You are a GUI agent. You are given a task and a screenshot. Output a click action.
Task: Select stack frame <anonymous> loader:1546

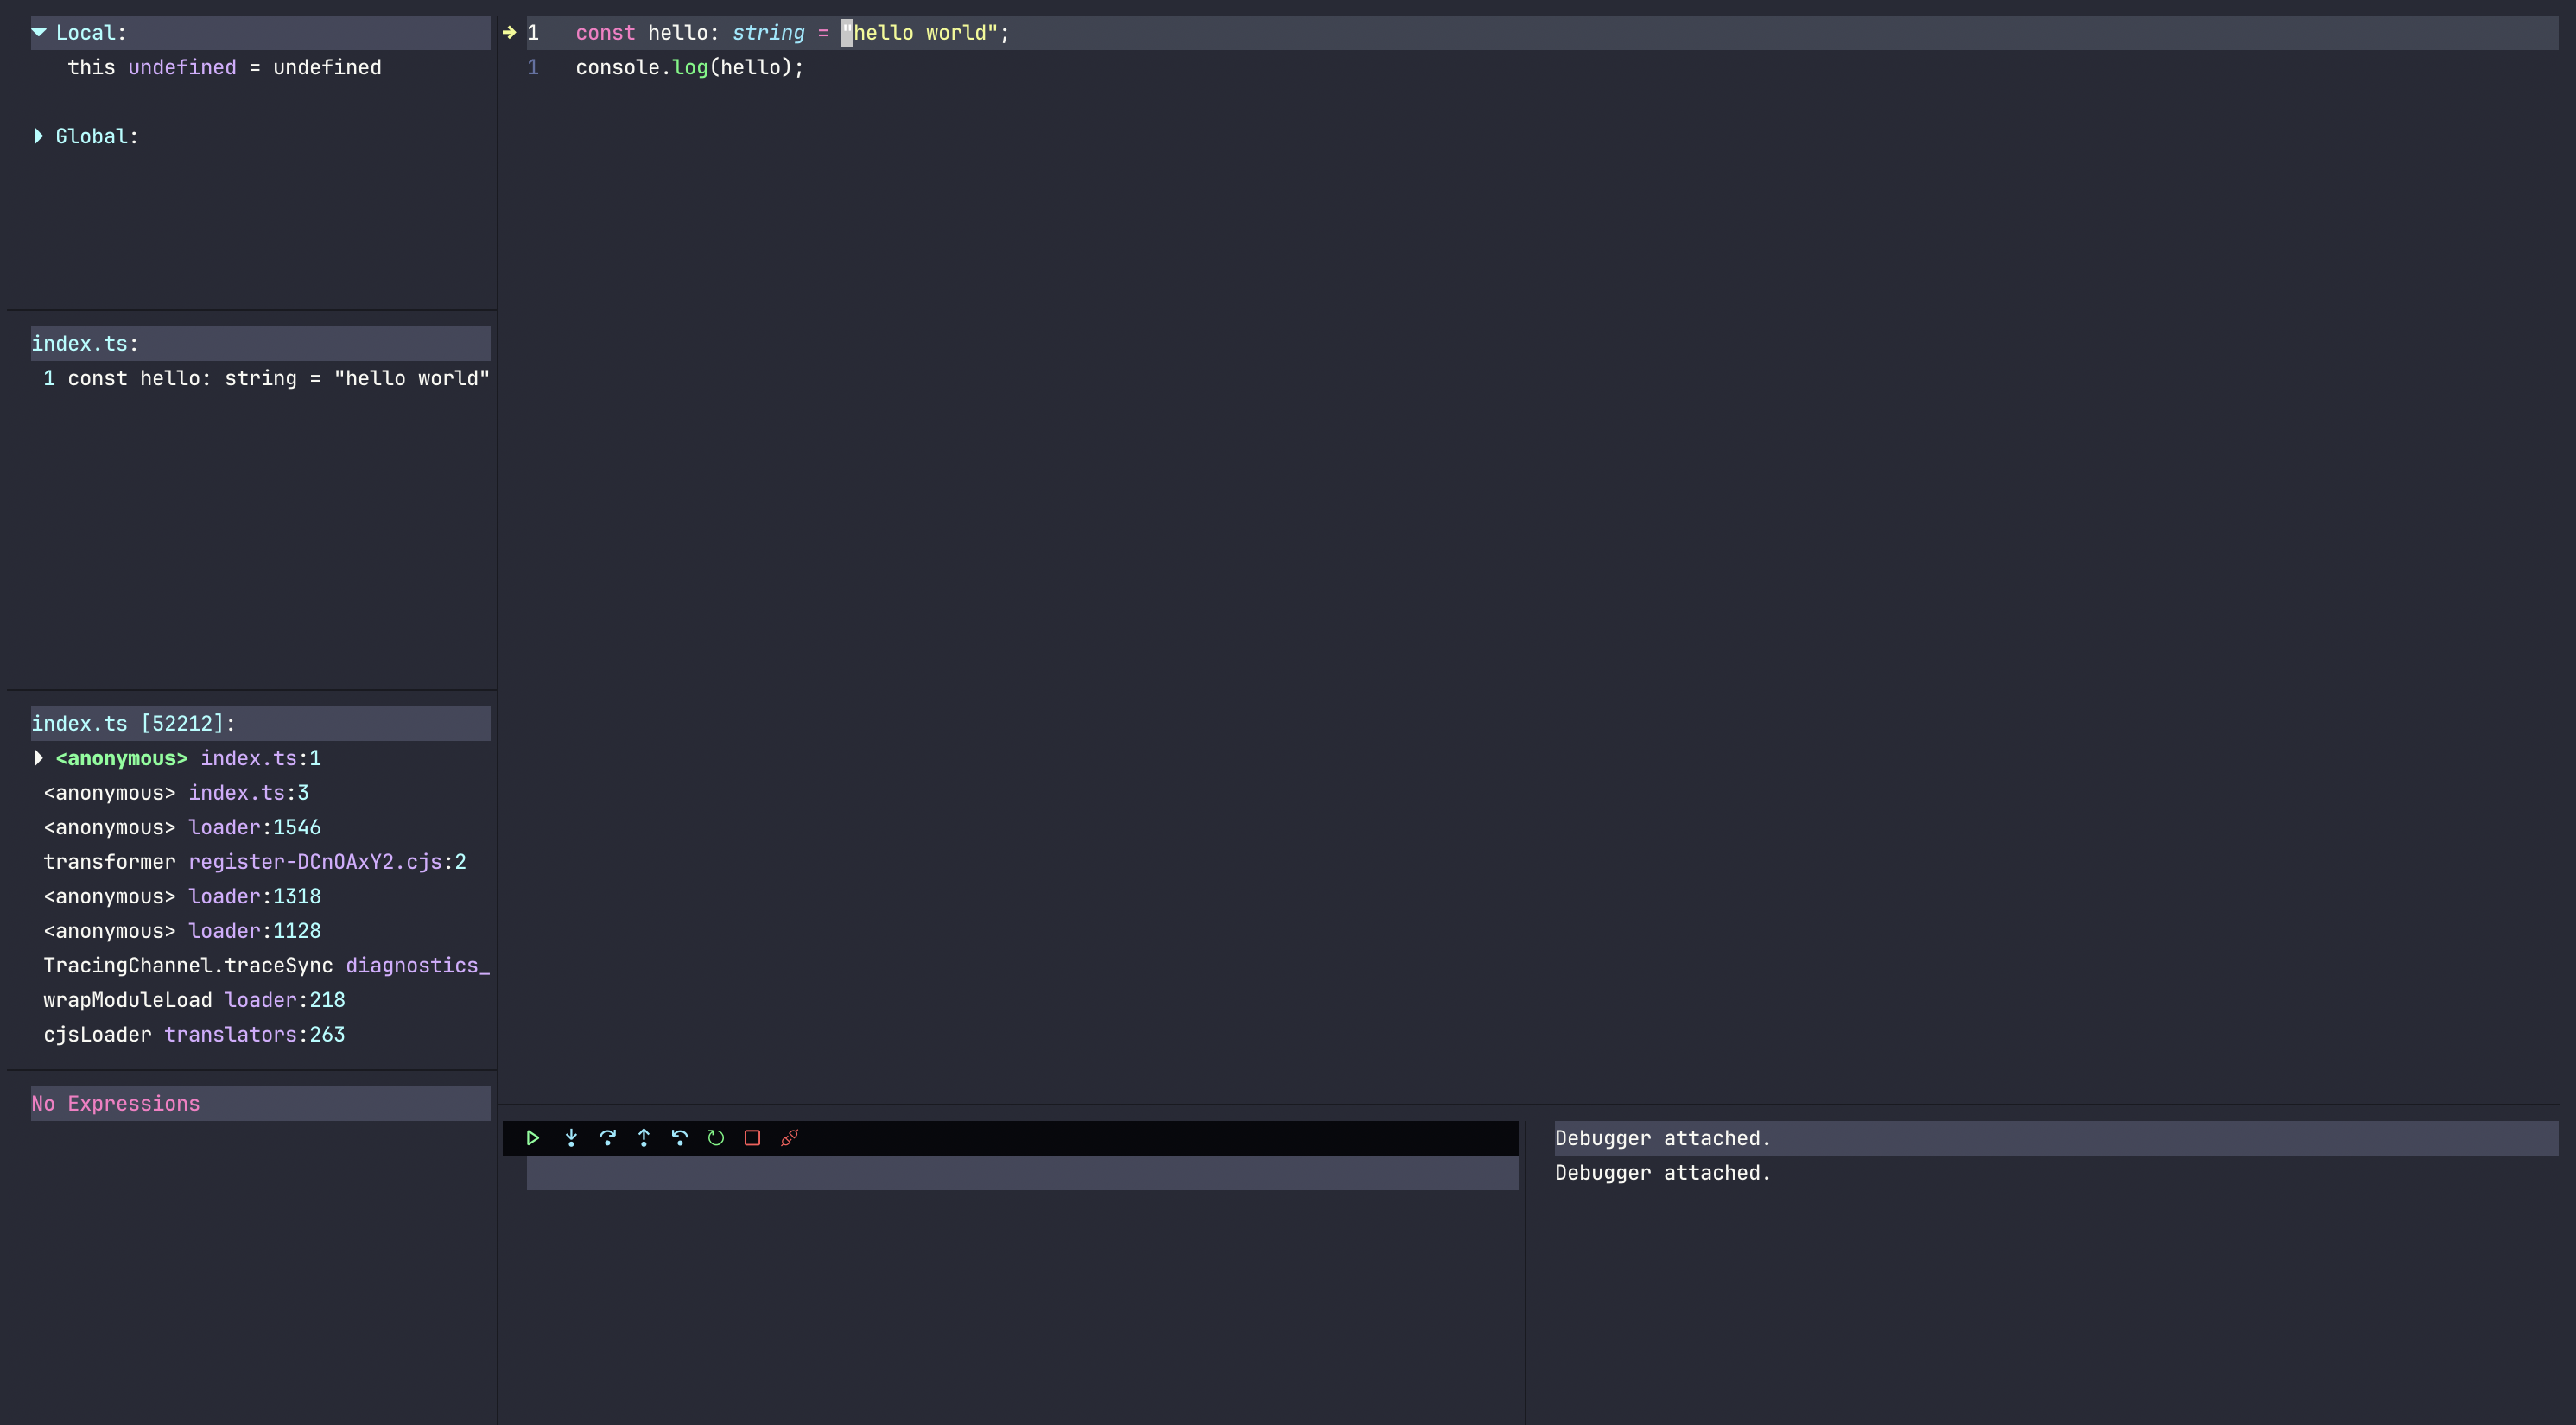click(x=182, y=827)
